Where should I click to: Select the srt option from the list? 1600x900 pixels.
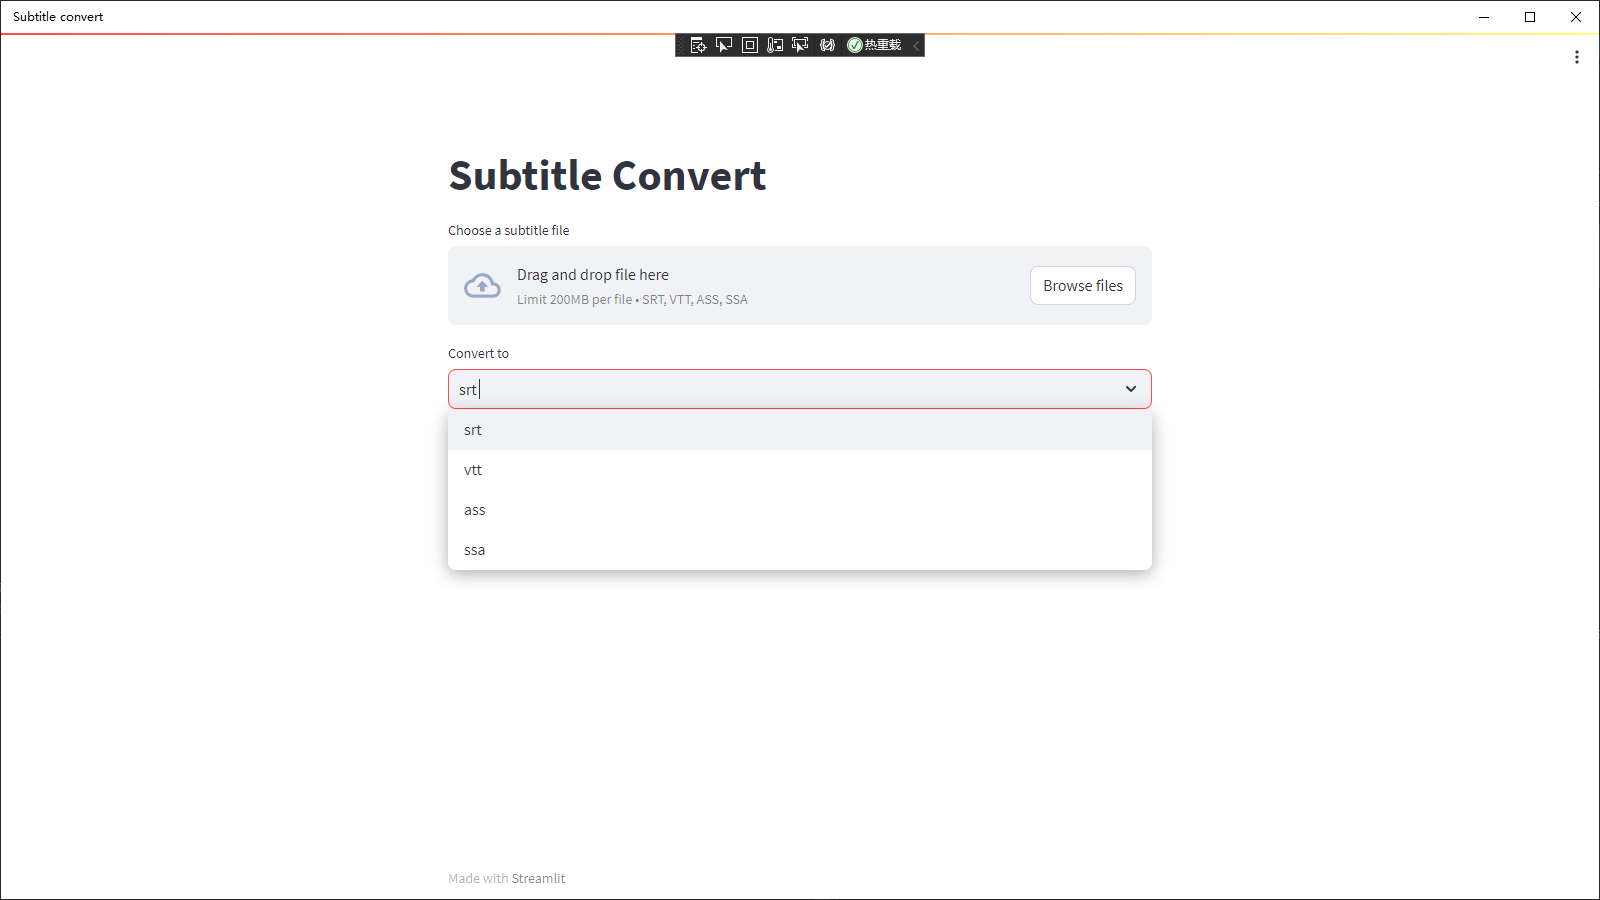pos(473,430)
